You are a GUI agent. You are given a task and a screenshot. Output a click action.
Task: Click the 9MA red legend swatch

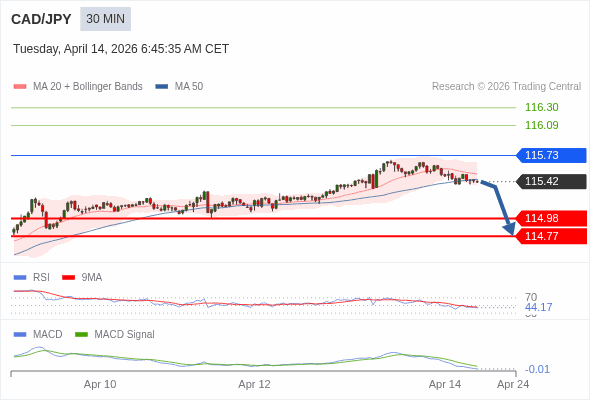coord(68,278)
